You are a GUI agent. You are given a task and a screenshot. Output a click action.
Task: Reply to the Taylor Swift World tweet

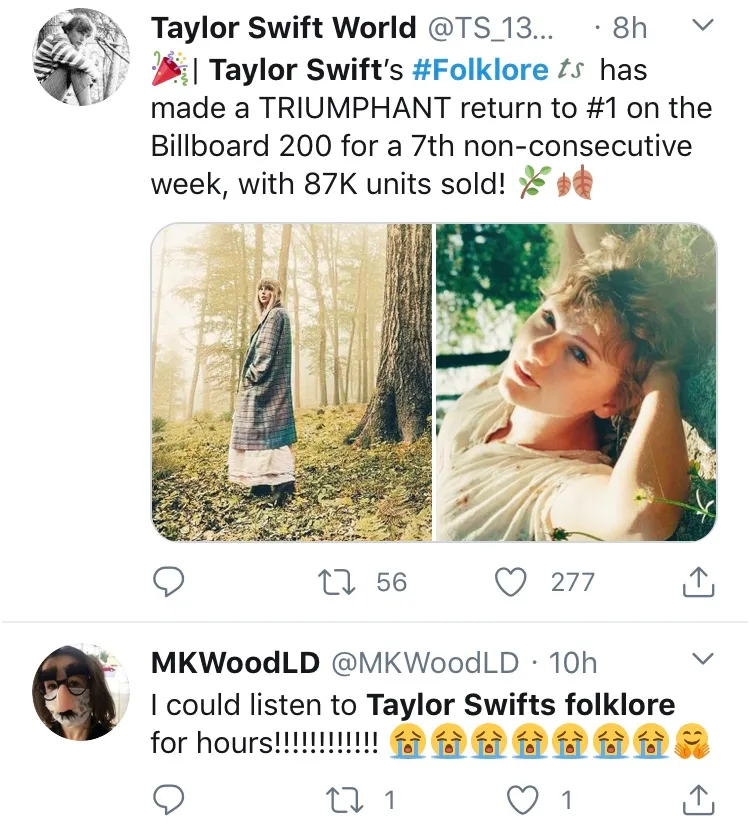pos(171,581)
